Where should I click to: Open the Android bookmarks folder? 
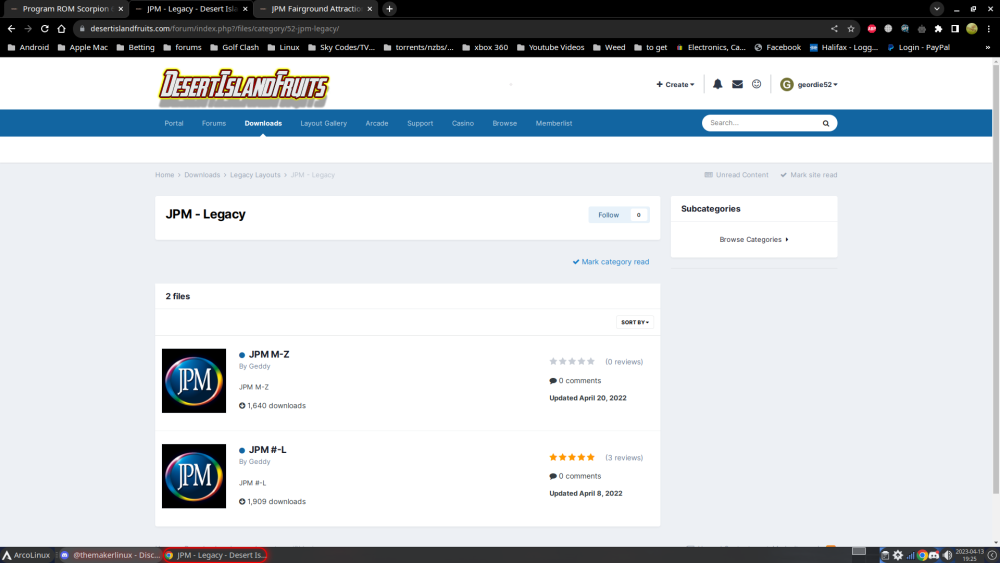[28, 47]
